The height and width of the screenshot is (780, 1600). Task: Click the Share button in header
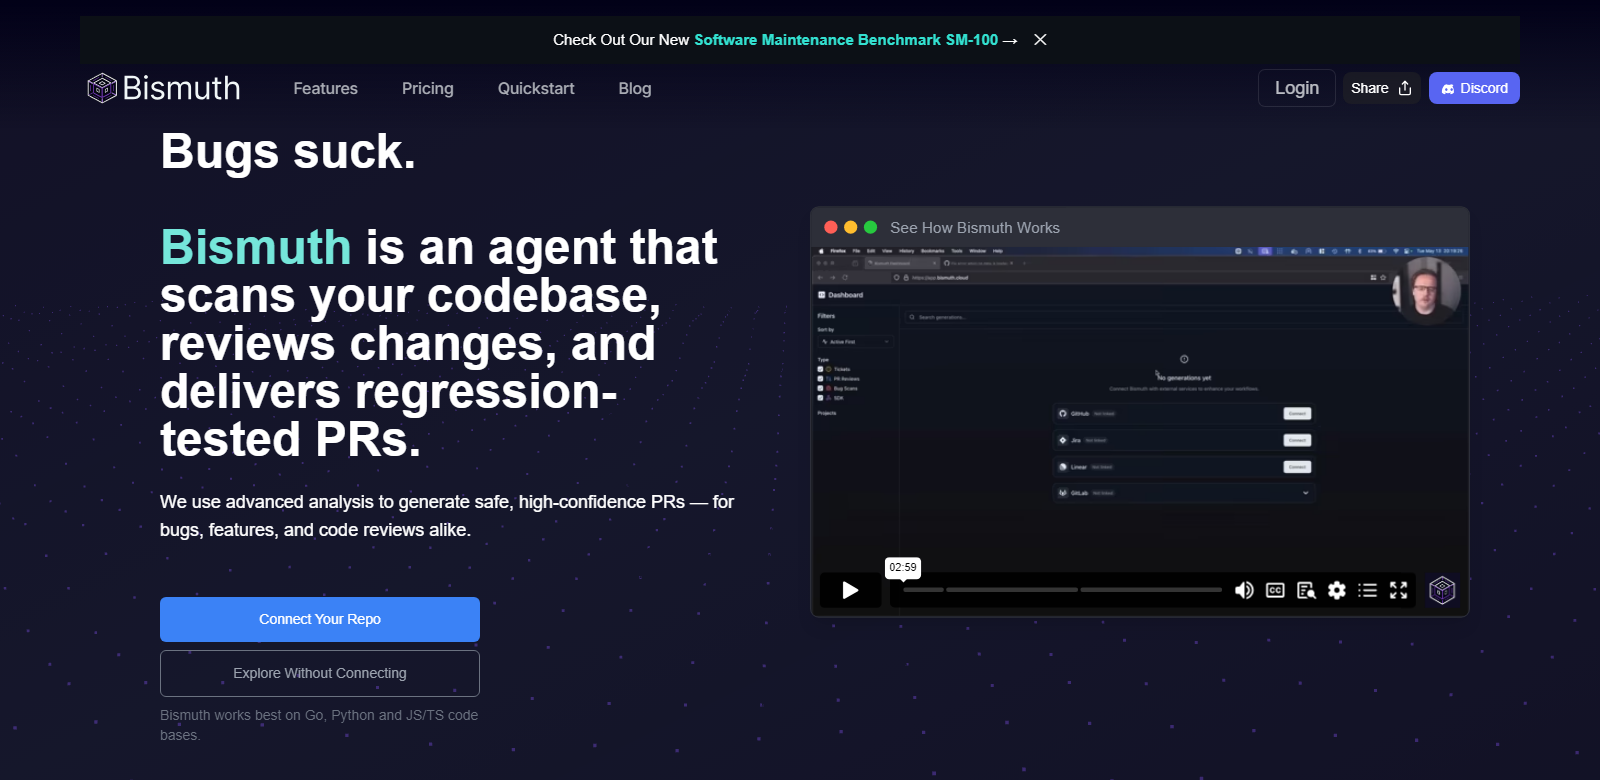pos(1381,88)
